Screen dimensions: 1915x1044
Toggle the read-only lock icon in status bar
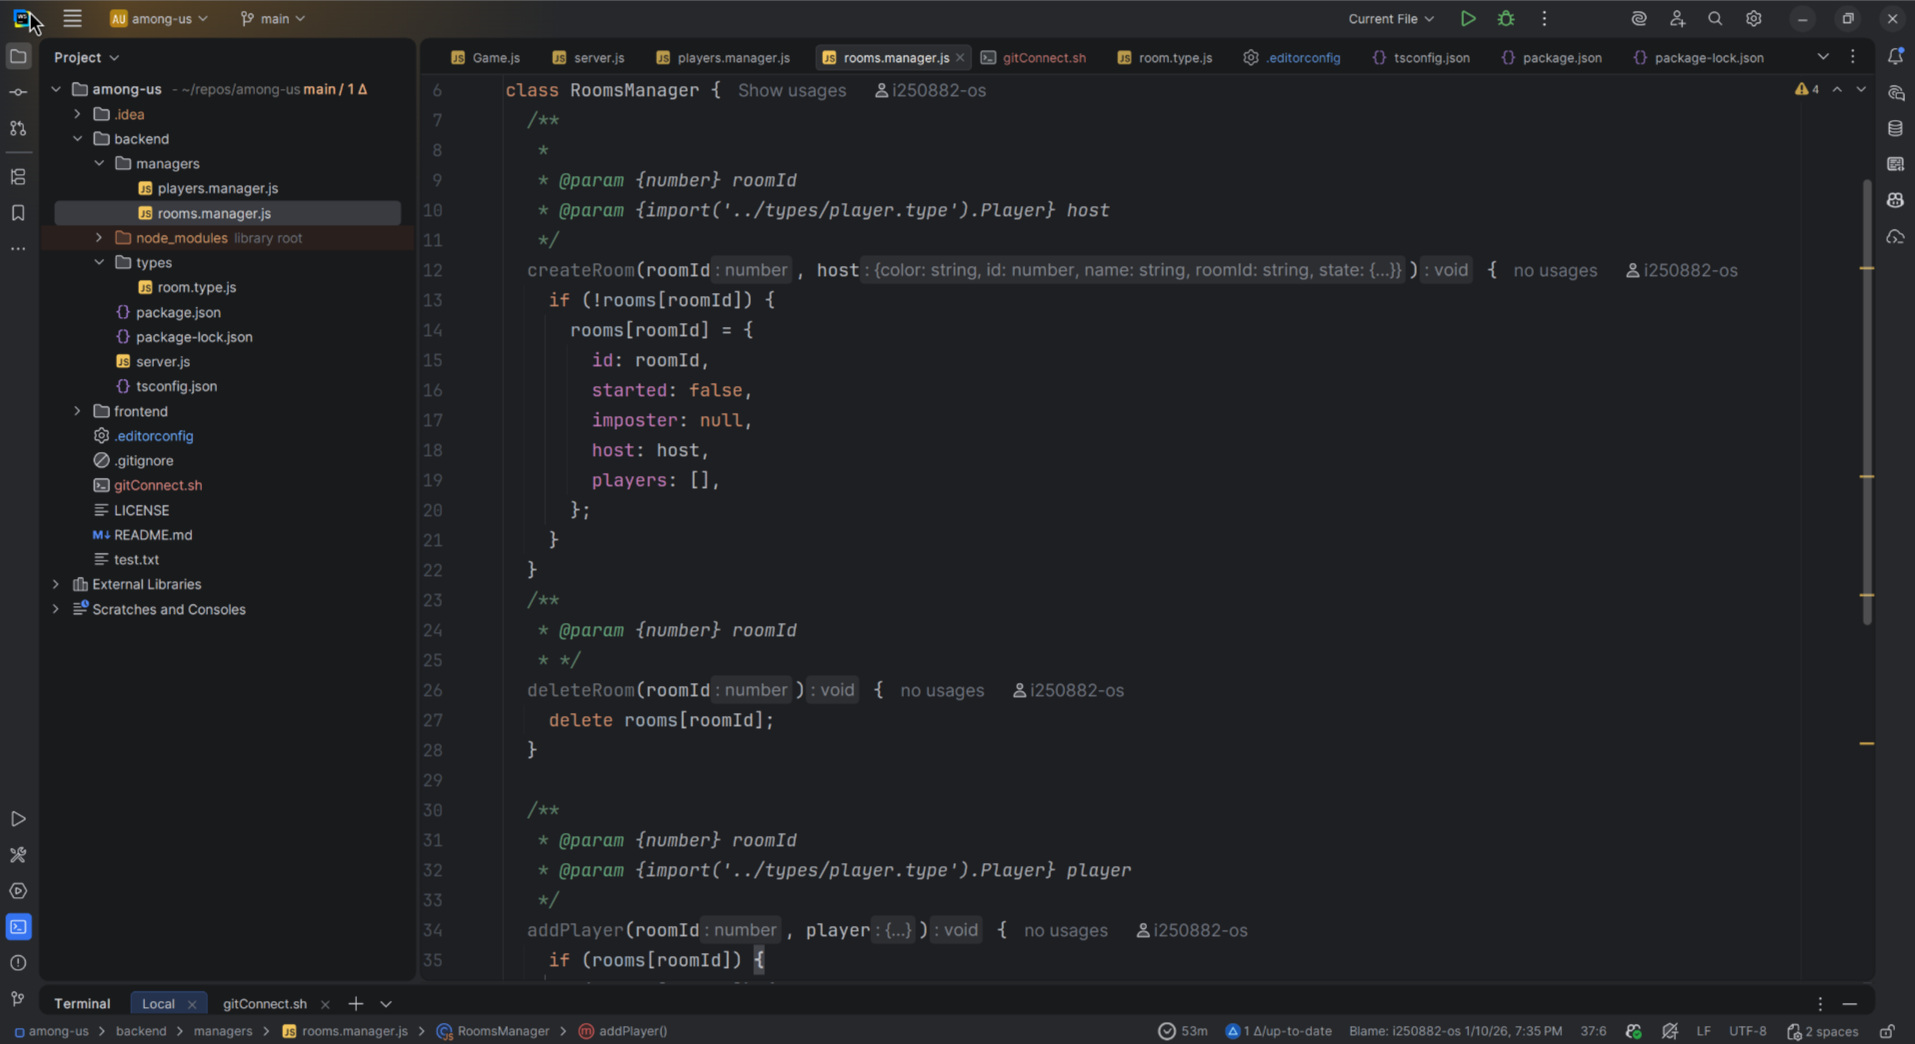coord(1886,1031)
